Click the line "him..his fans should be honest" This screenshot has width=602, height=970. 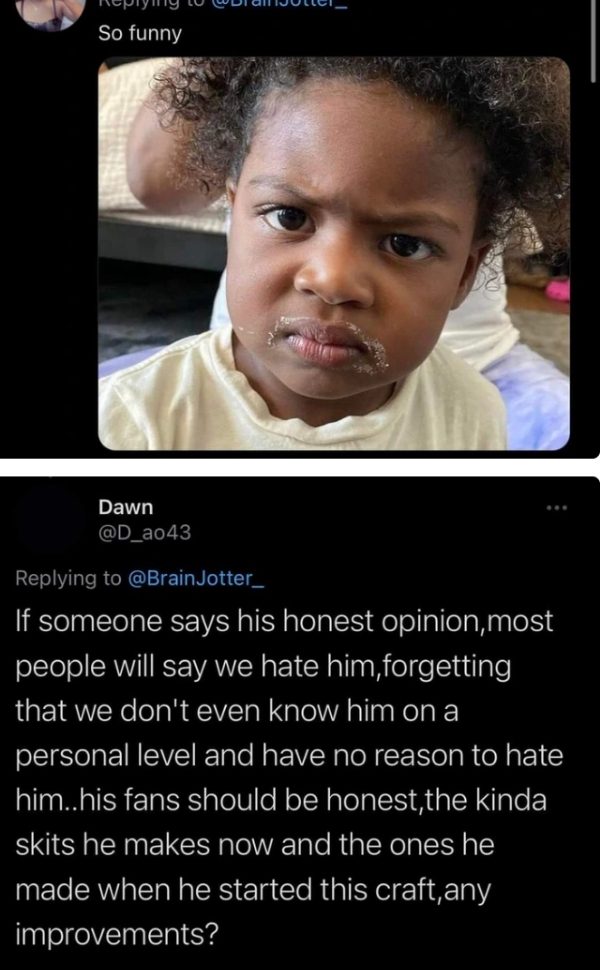(x=281, y=800)
